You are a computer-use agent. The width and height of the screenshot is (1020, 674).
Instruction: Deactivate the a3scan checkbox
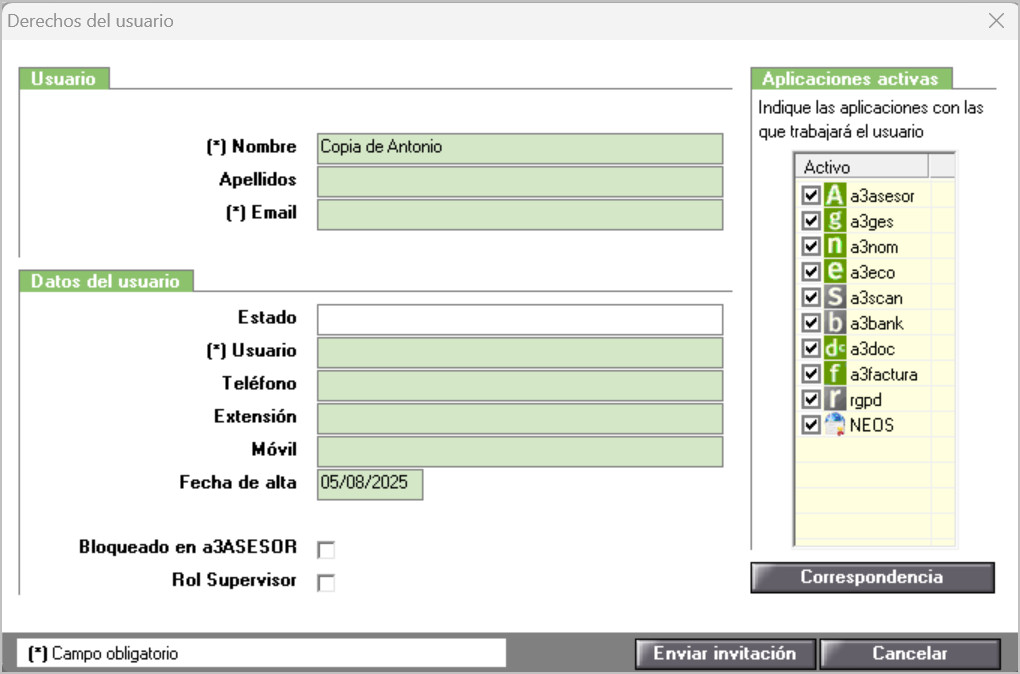(811, 297)
